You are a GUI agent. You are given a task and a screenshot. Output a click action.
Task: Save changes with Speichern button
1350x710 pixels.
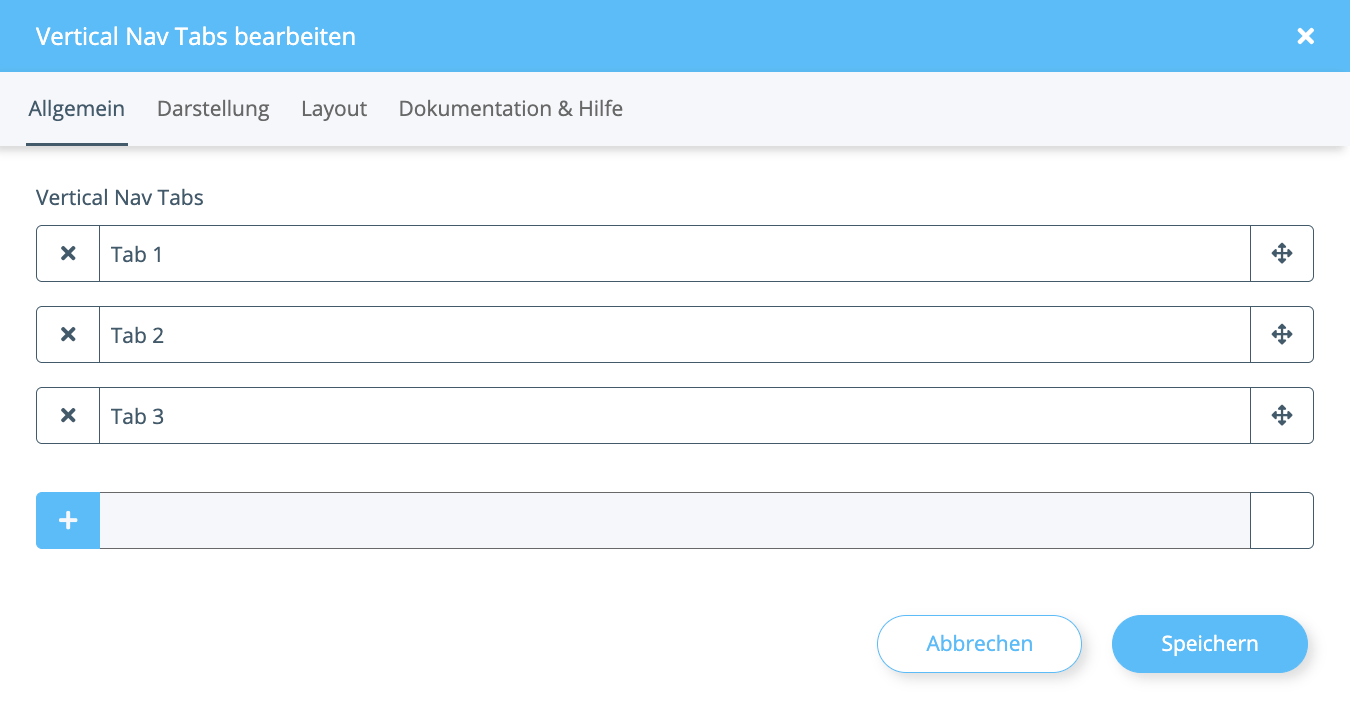[1210, 644]
